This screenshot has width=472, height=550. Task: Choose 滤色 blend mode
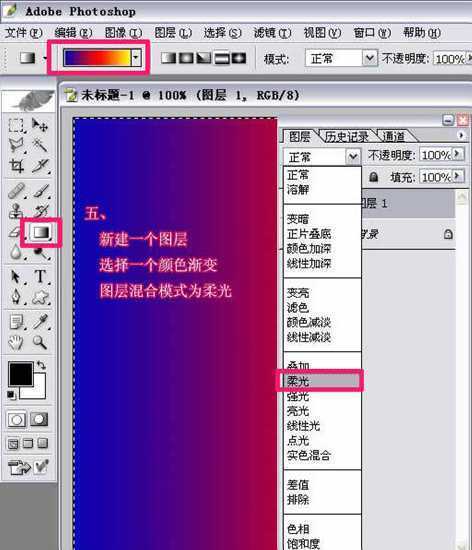pos(297,307)
